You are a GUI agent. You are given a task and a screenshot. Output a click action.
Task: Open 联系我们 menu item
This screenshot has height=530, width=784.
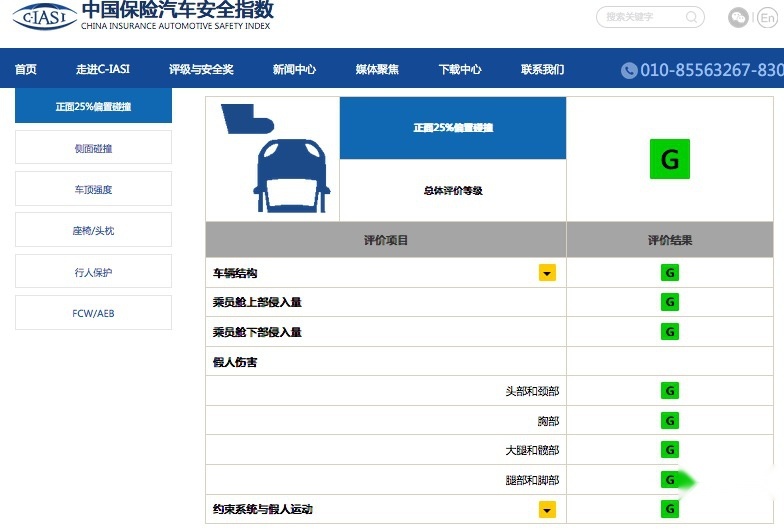542,70
